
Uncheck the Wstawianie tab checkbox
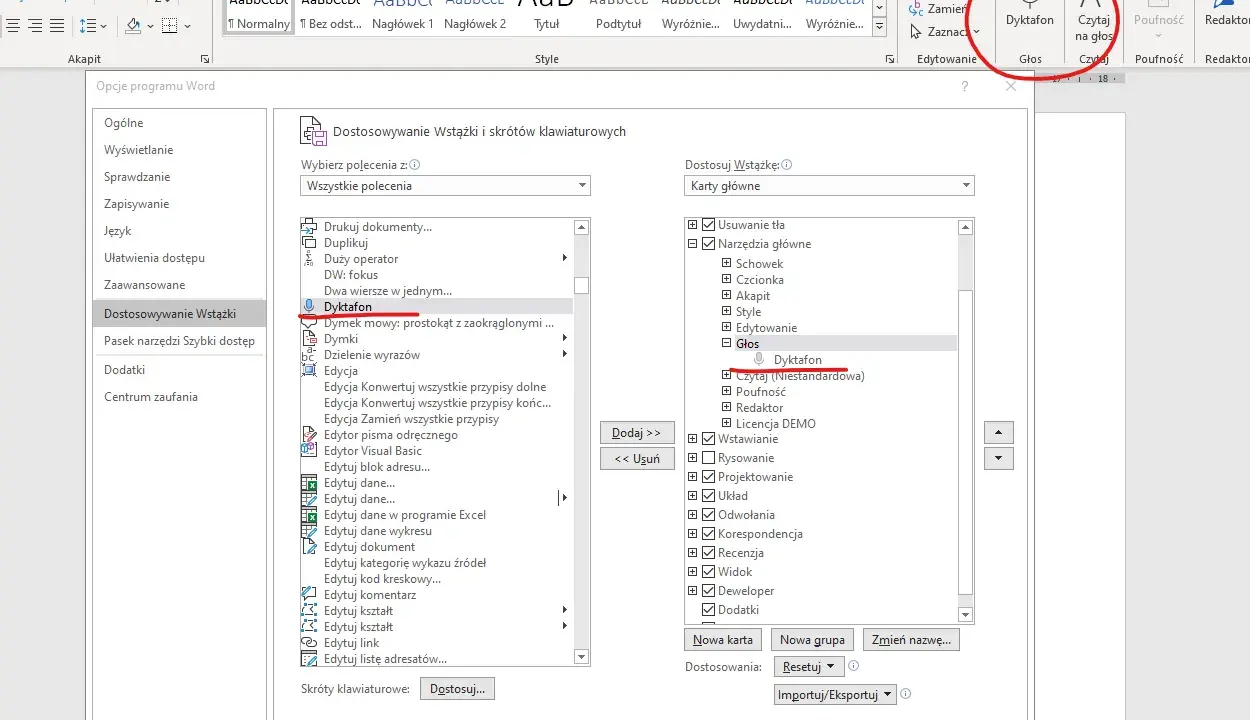tap(709, 439)
